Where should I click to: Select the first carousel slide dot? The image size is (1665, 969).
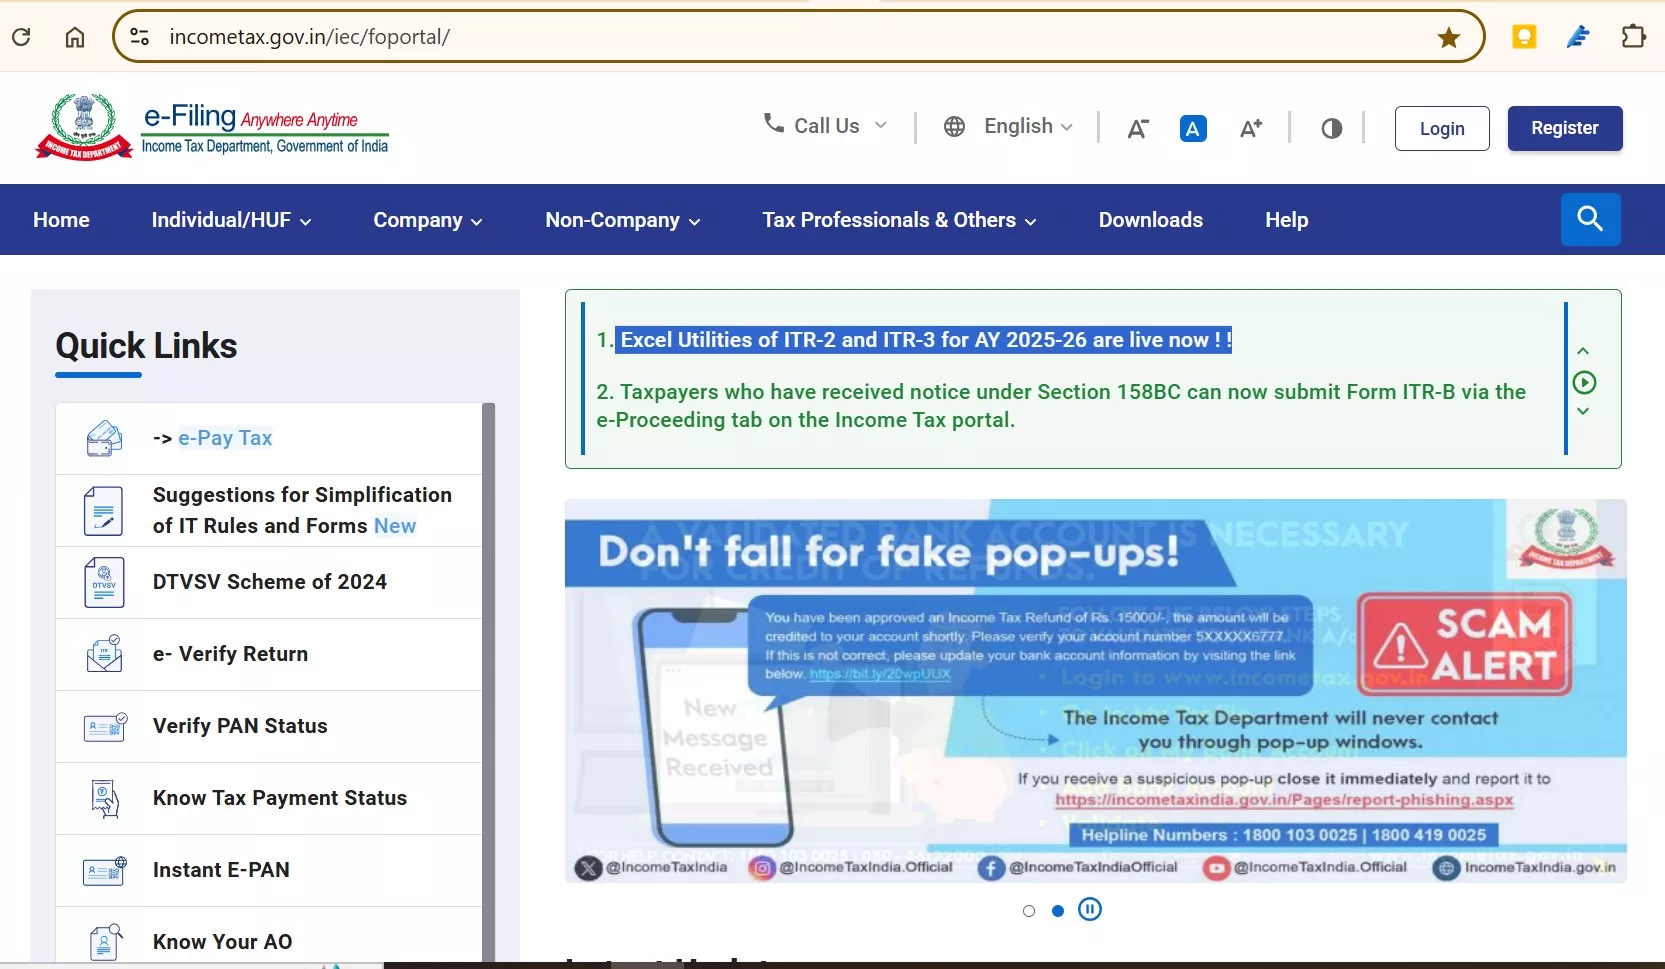point(1029,911)
